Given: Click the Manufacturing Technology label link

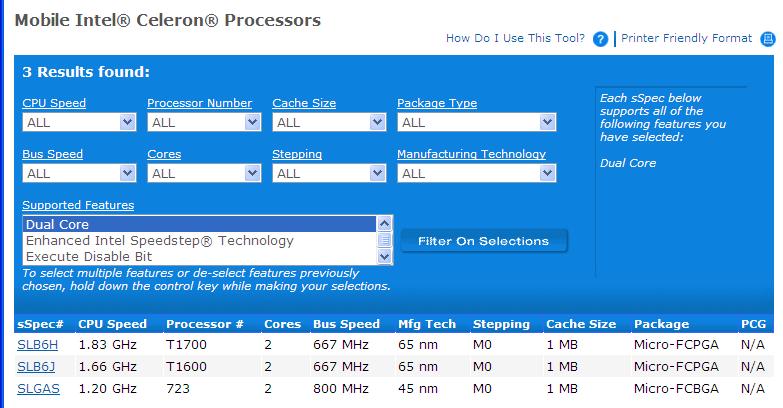Looking at the screenshot, I should tap(471, 154).
